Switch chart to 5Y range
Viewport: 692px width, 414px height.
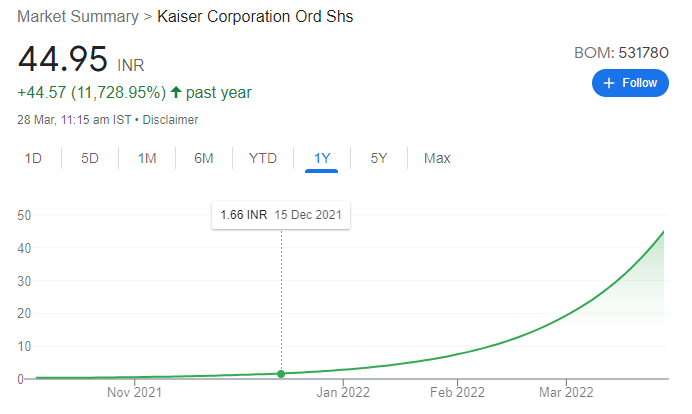click(379, 158)
